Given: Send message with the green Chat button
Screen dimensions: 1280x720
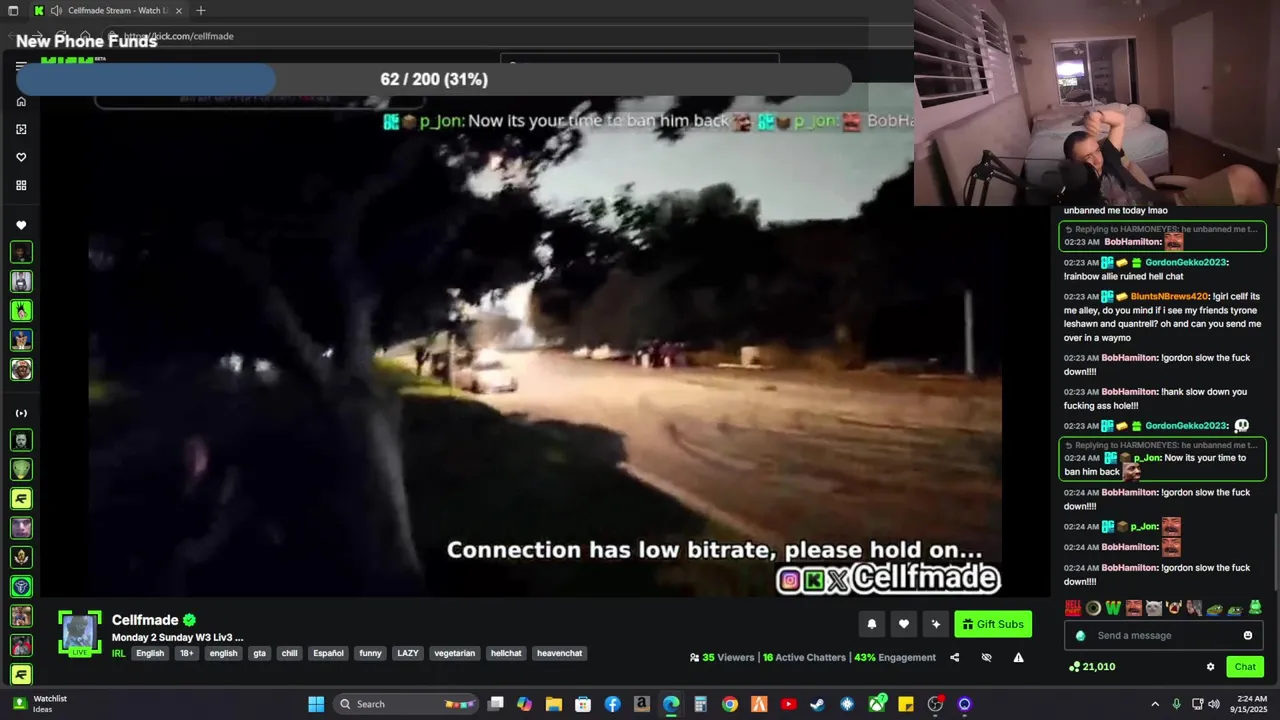Looking at the screenshot, I should tap(1245, 667).
